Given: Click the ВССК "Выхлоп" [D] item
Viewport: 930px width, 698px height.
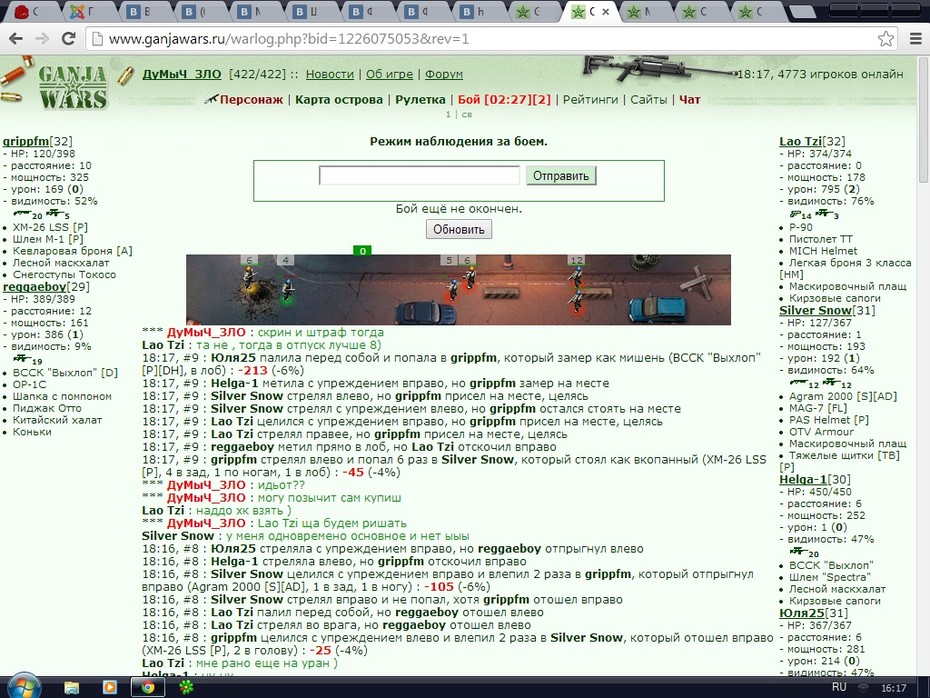Looking at the screenshot, I should coord(65,372).
